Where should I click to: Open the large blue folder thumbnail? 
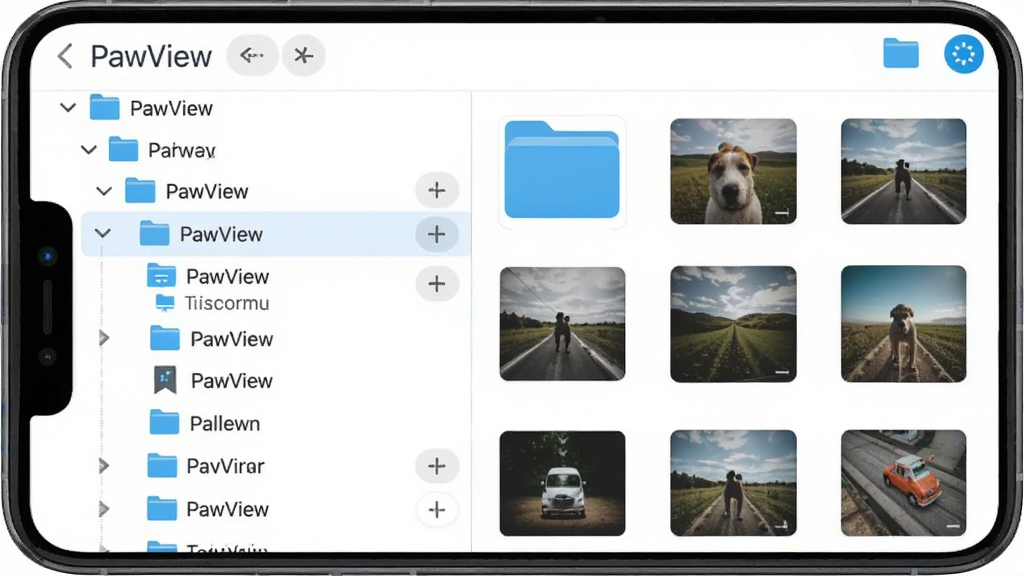point(562,170)
